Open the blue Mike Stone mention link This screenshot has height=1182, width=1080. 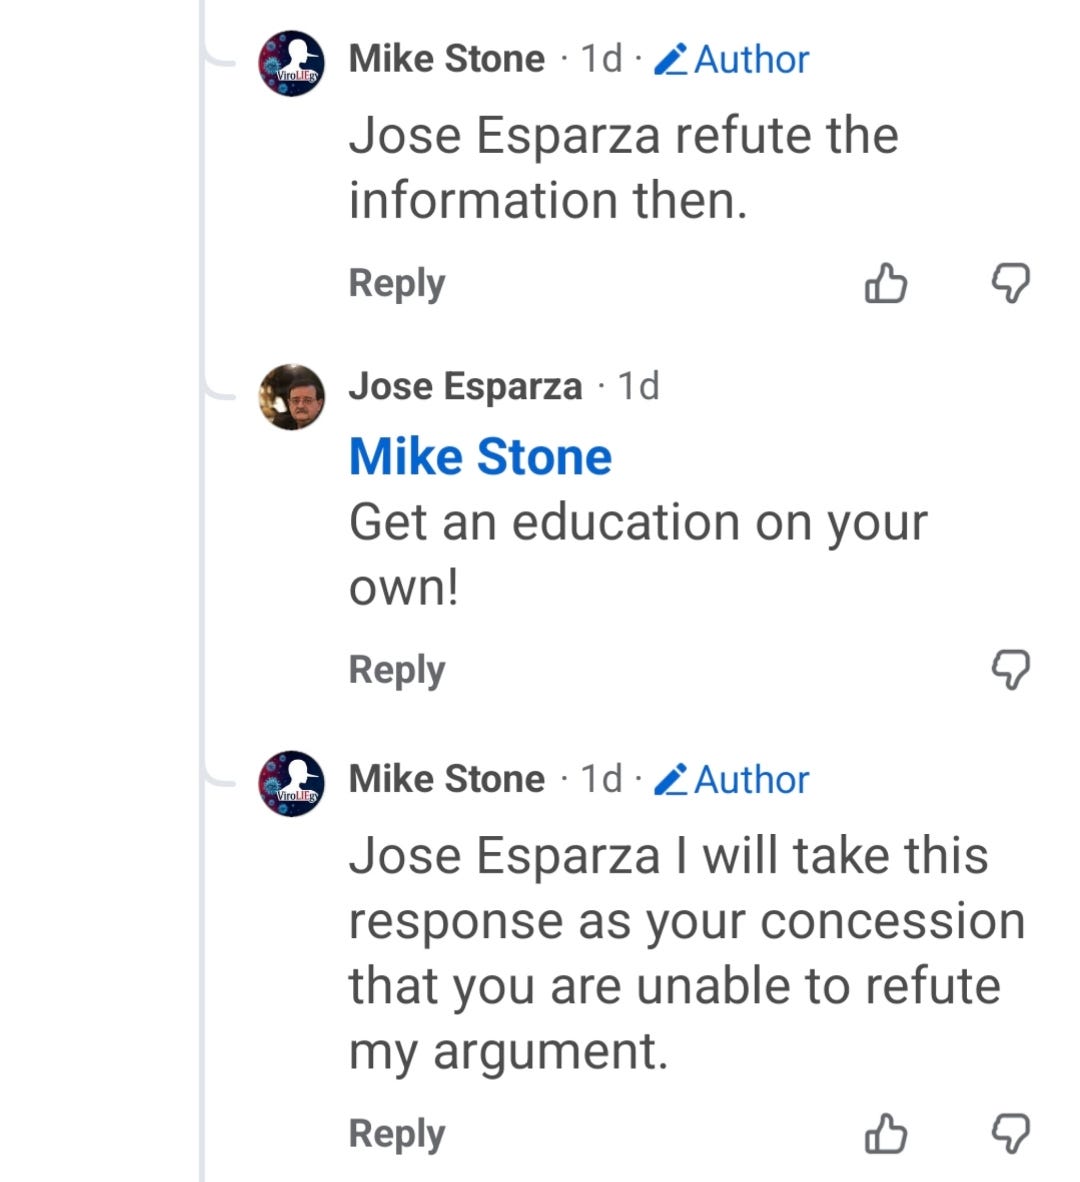click(x=480, y=457)
